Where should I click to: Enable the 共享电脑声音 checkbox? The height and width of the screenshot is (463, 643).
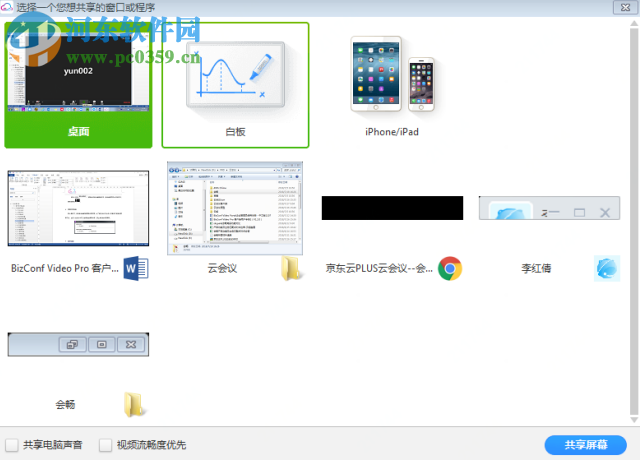[12, 445]
